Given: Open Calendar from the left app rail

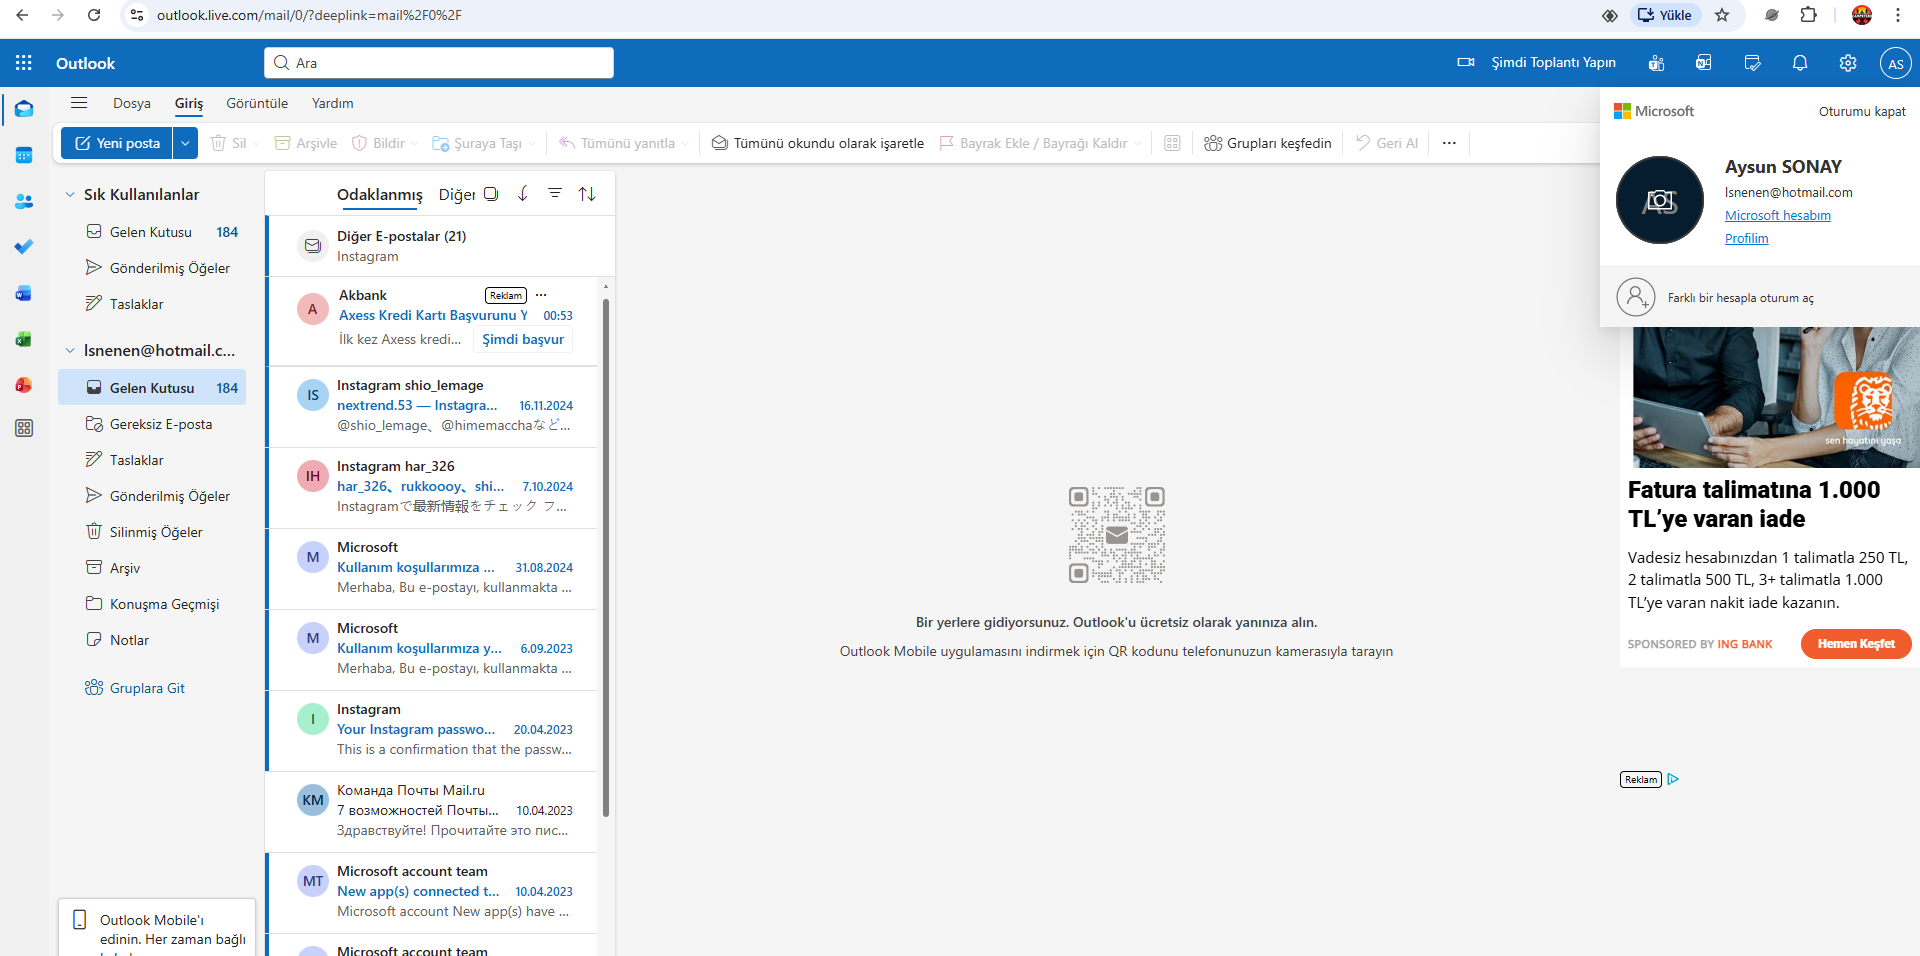Looking at the screenshot, I should (x=24, y=155).
